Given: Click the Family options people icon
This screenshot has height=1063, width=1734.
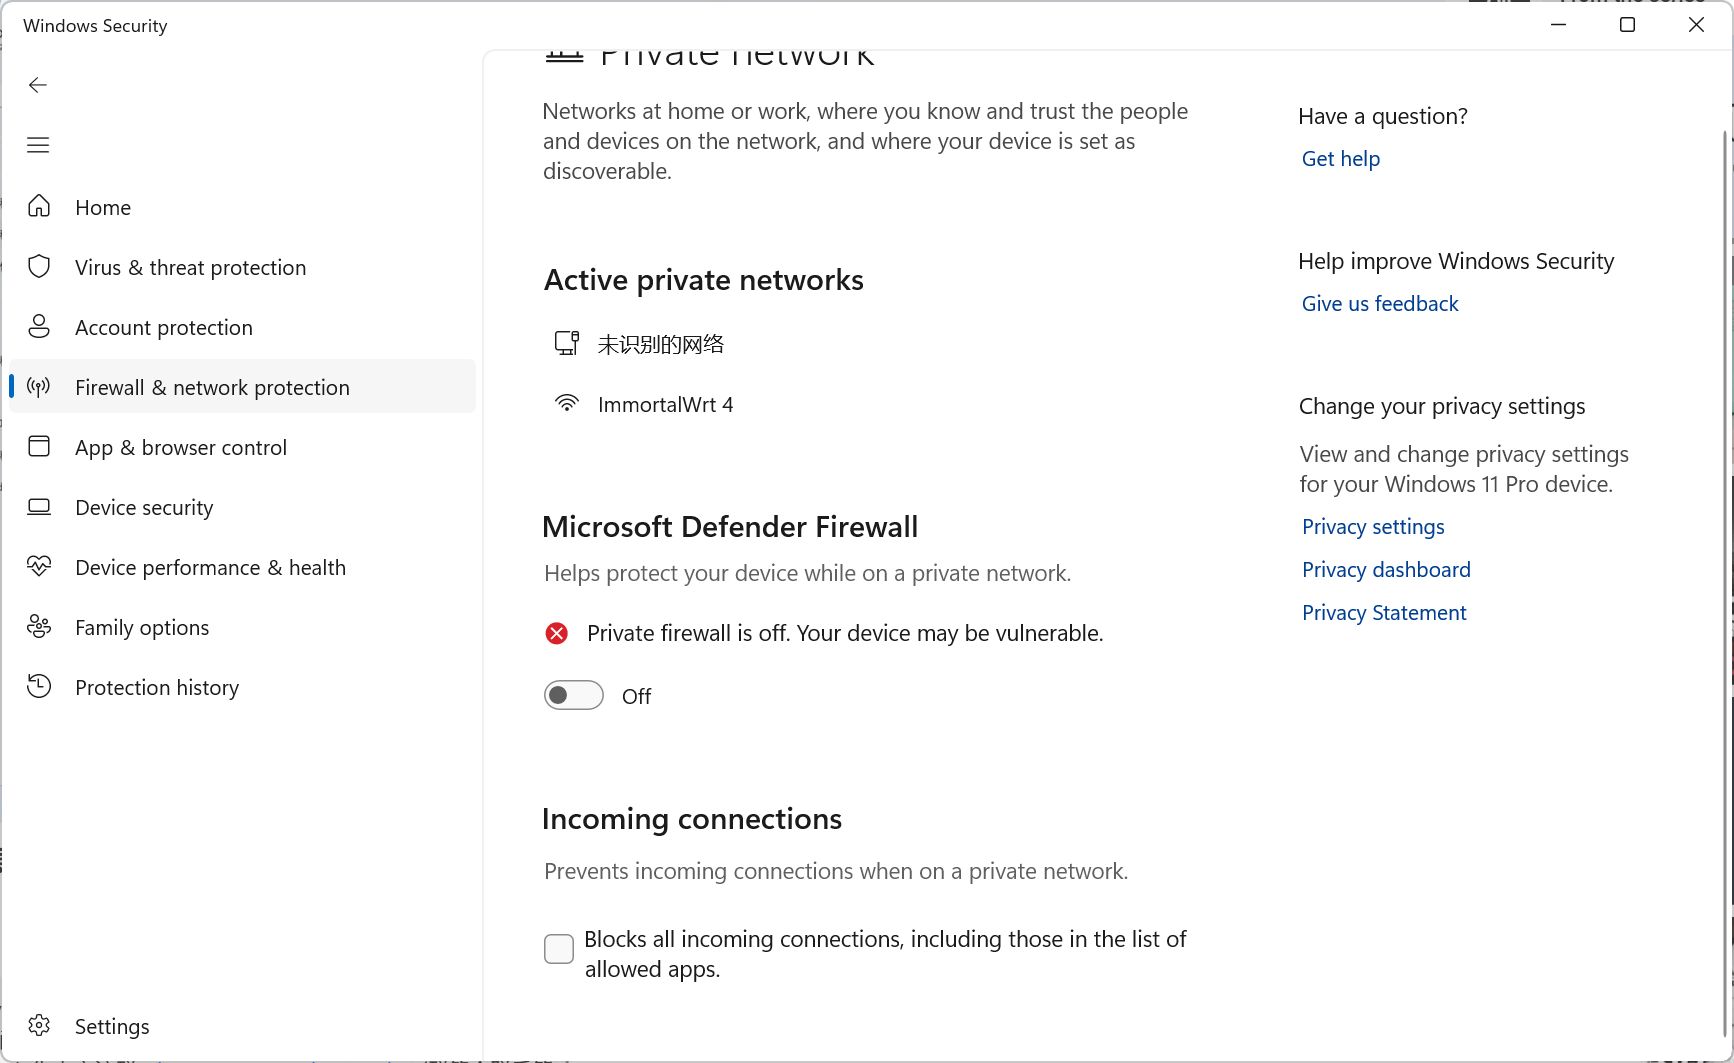Looking at the screenshot, I should click(x=39, y=626).
